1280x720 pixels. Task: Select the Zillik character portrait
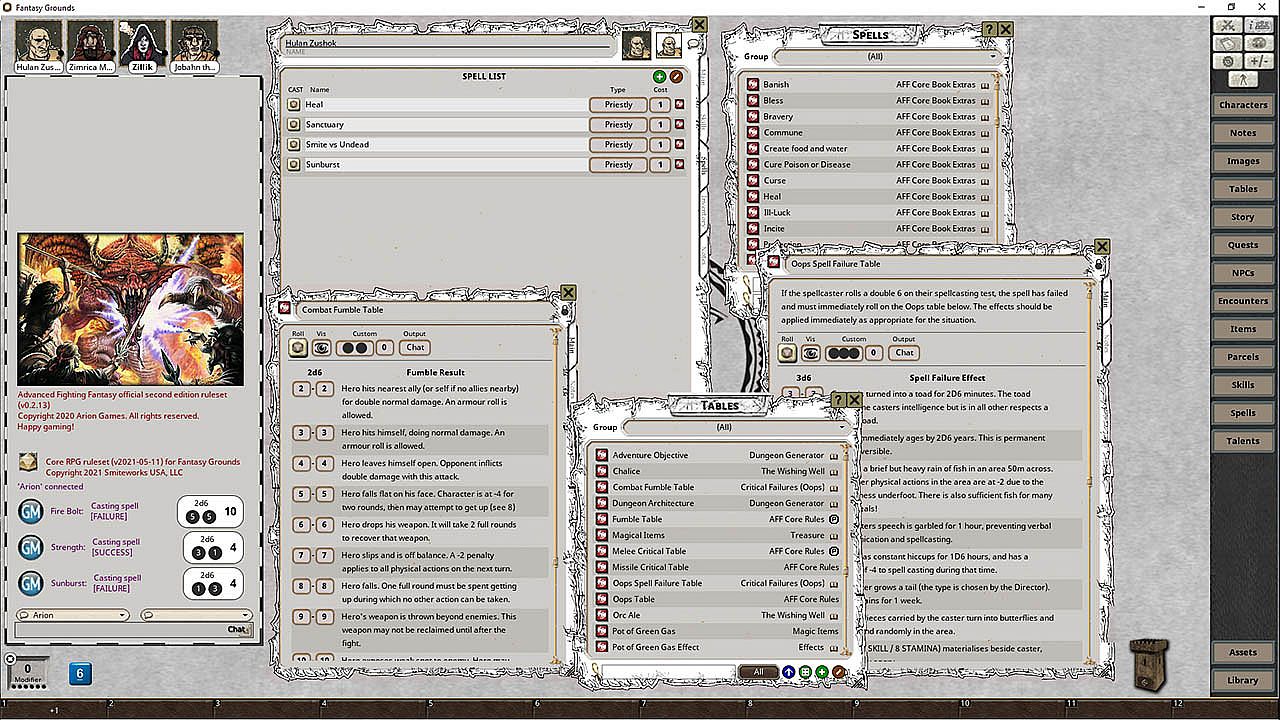(x=142, y=45)
